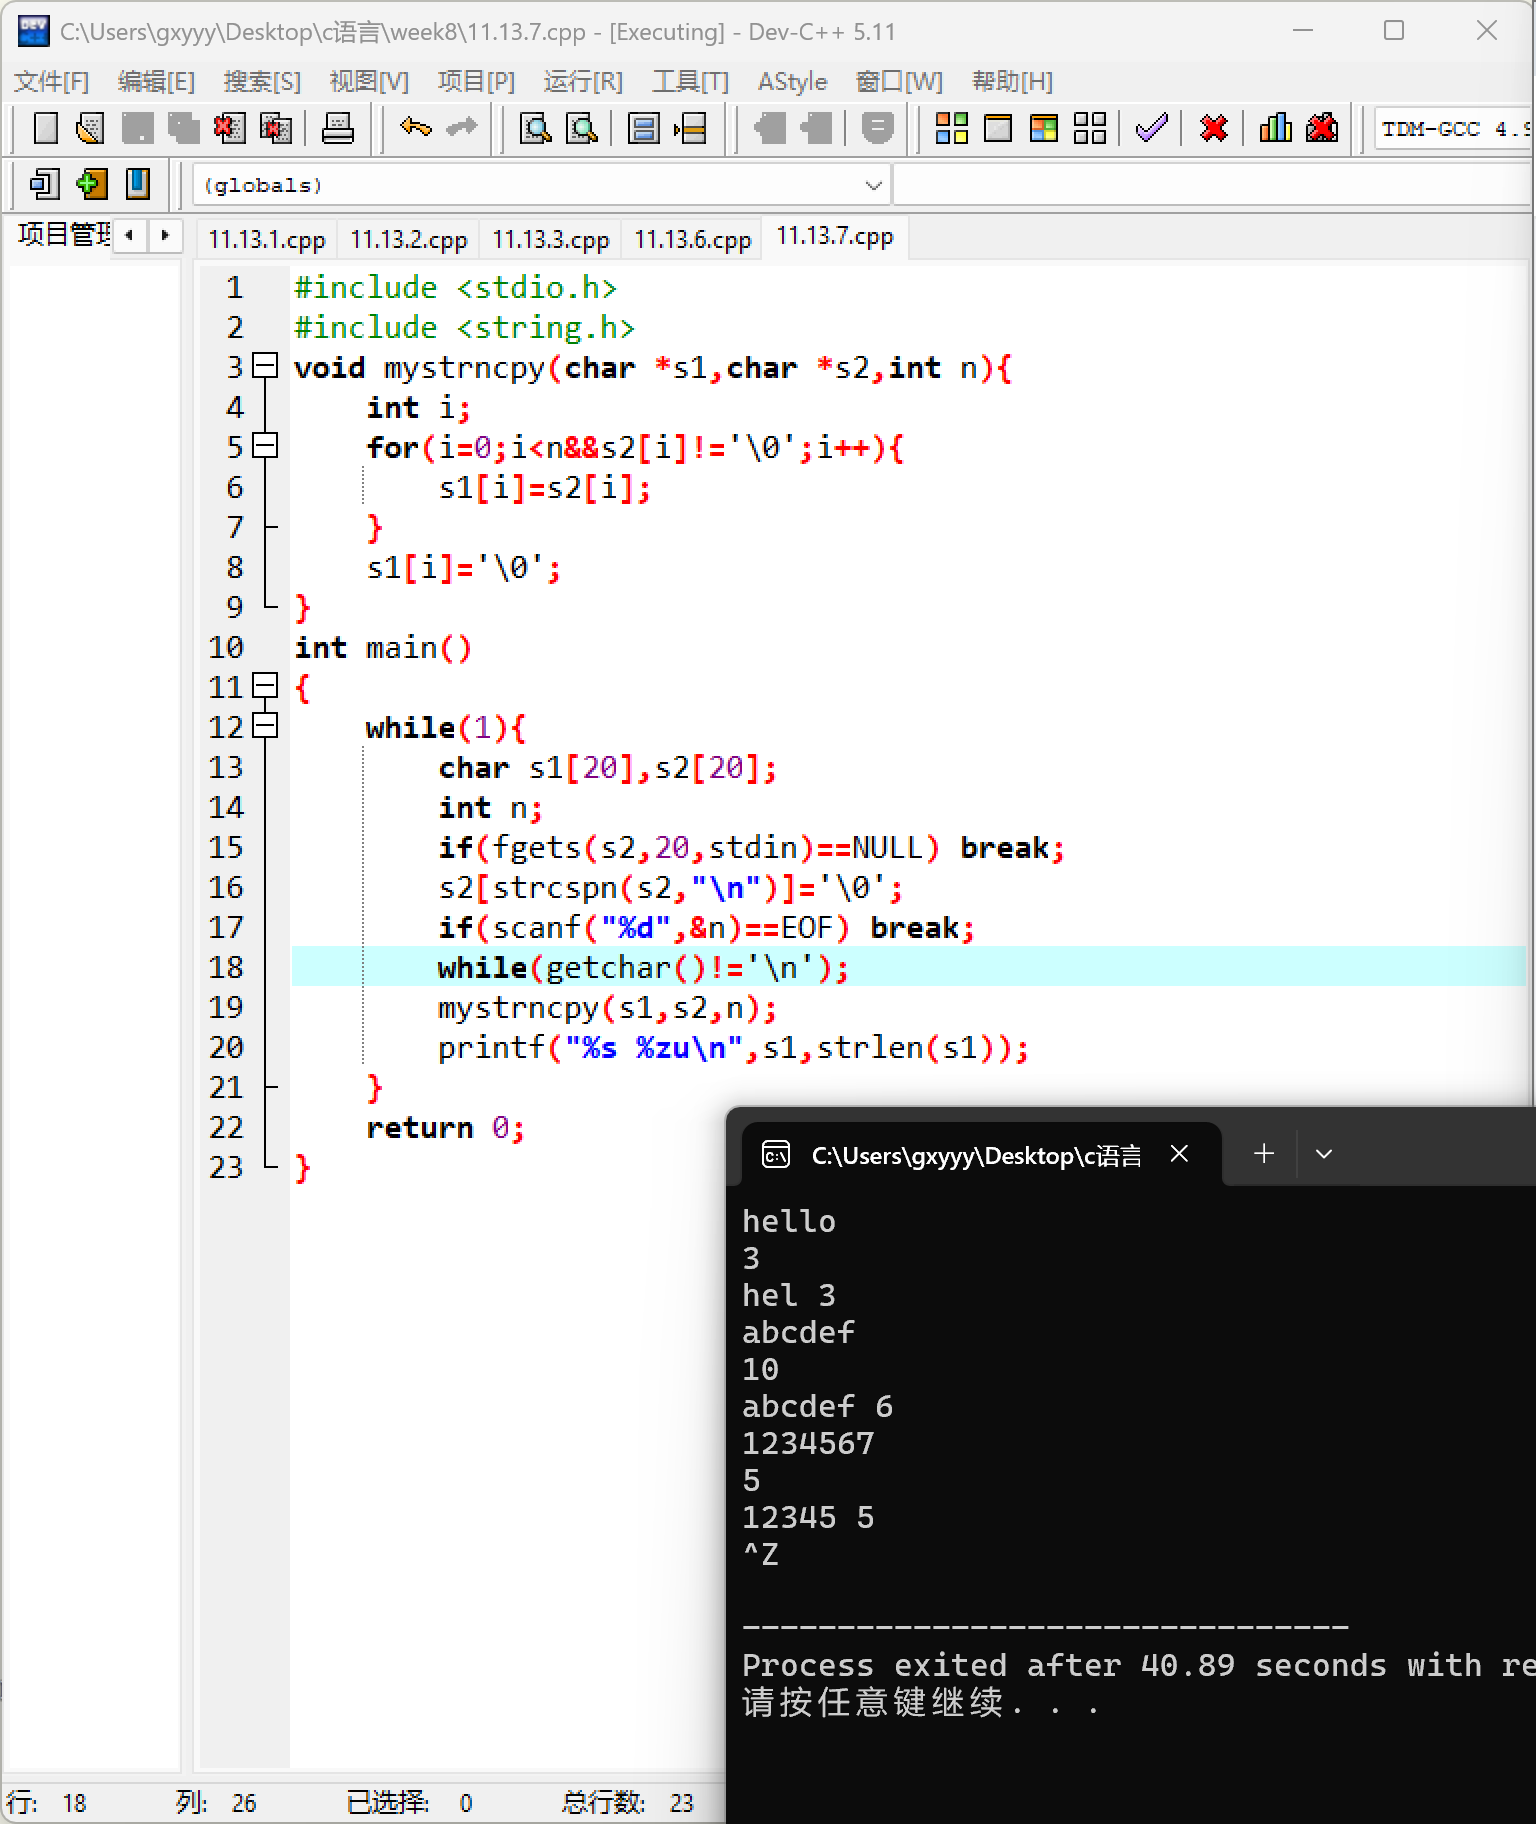
Task: Click the empty members combo box
Action: click(1213, 185)
